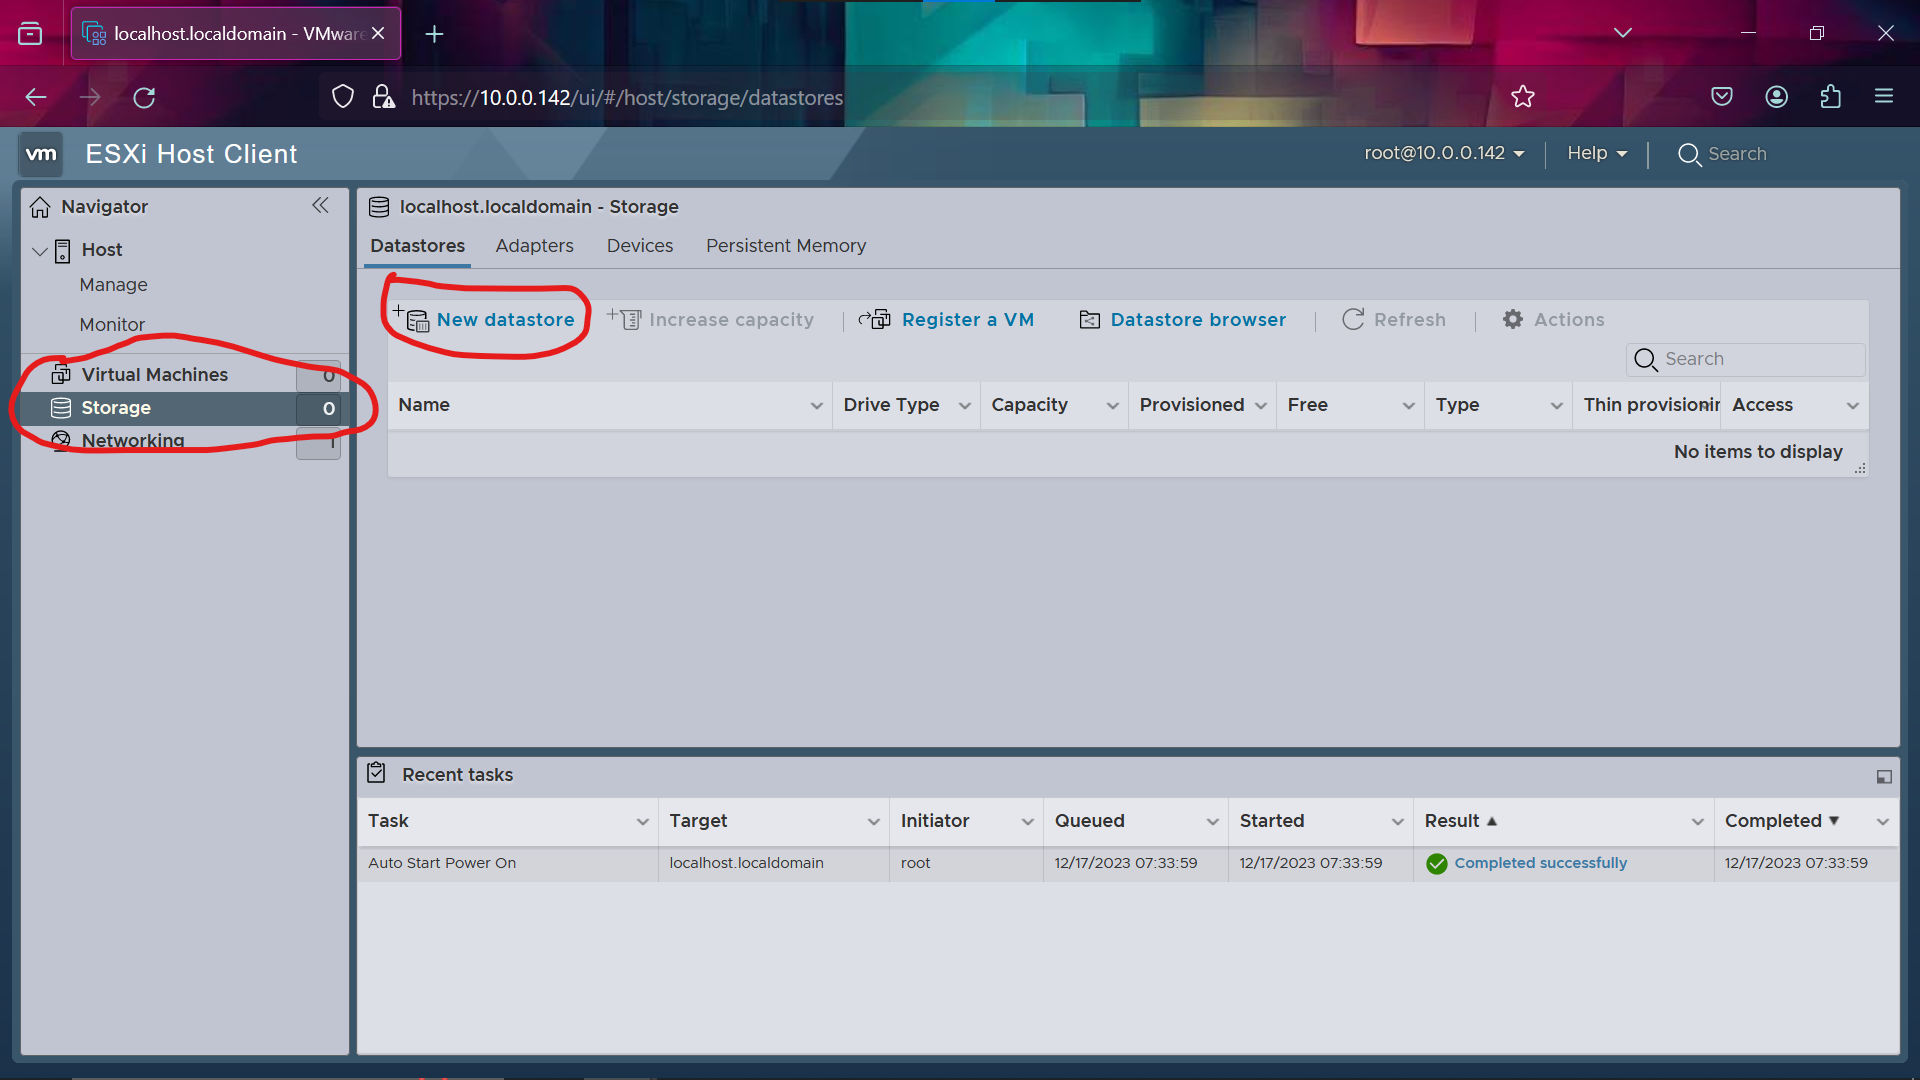Click the New datastore button

tap(484, 320)
